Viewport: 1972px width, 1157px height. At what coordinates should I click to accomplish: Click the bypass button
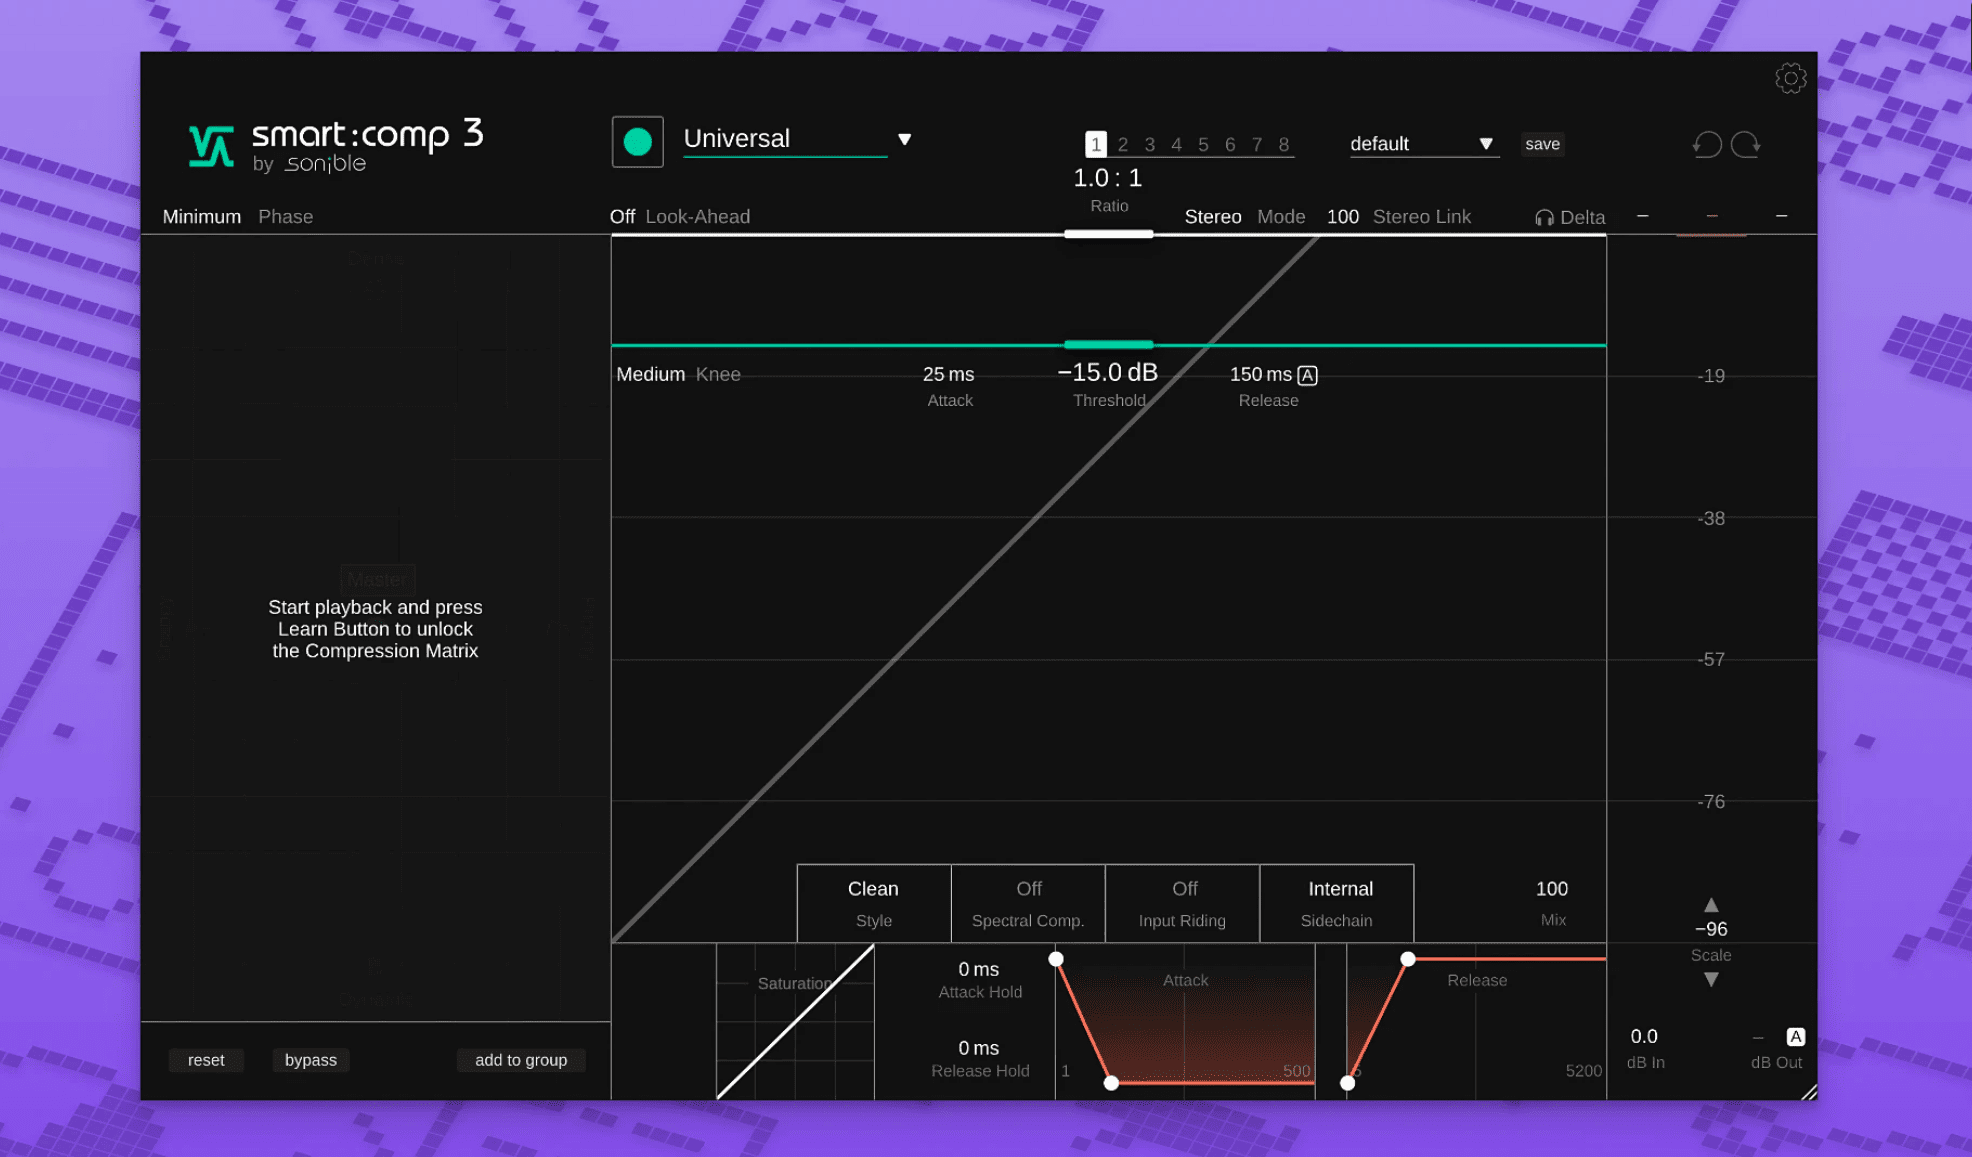click(311, 1060)
